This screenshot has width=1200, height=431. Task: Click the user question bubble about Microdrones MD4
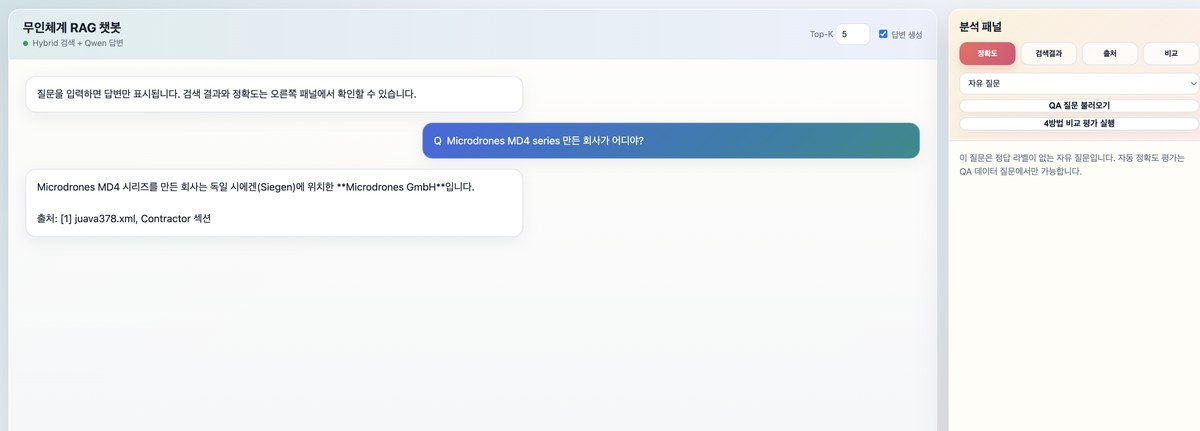pyautogui.click(x=671, y=140)
